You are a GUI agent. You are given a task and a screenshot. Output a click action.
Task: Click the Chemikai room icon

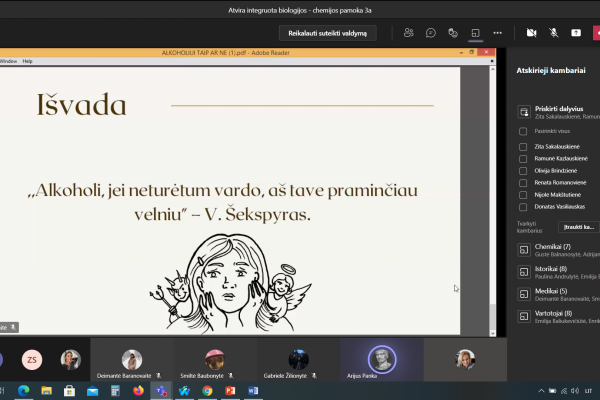[524, 250]
